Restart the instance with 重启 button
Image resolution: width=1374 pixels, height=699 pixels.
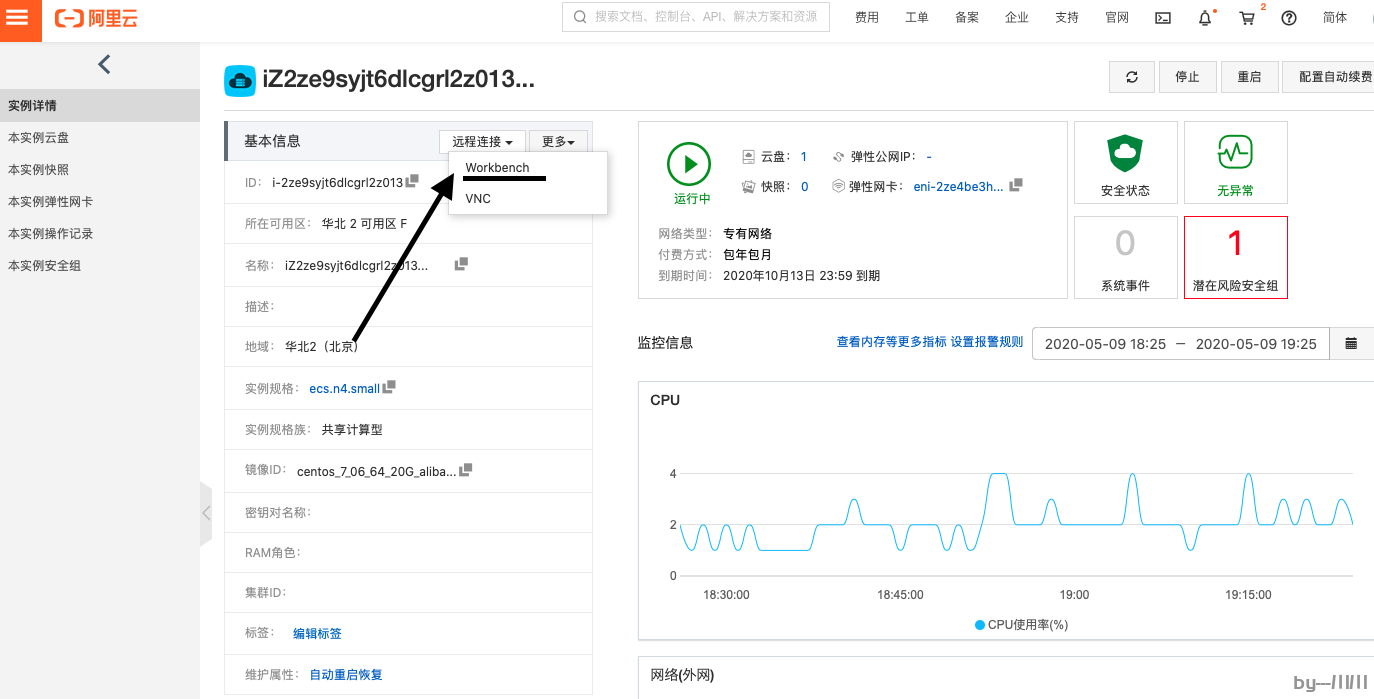(x=1249, y=77)
